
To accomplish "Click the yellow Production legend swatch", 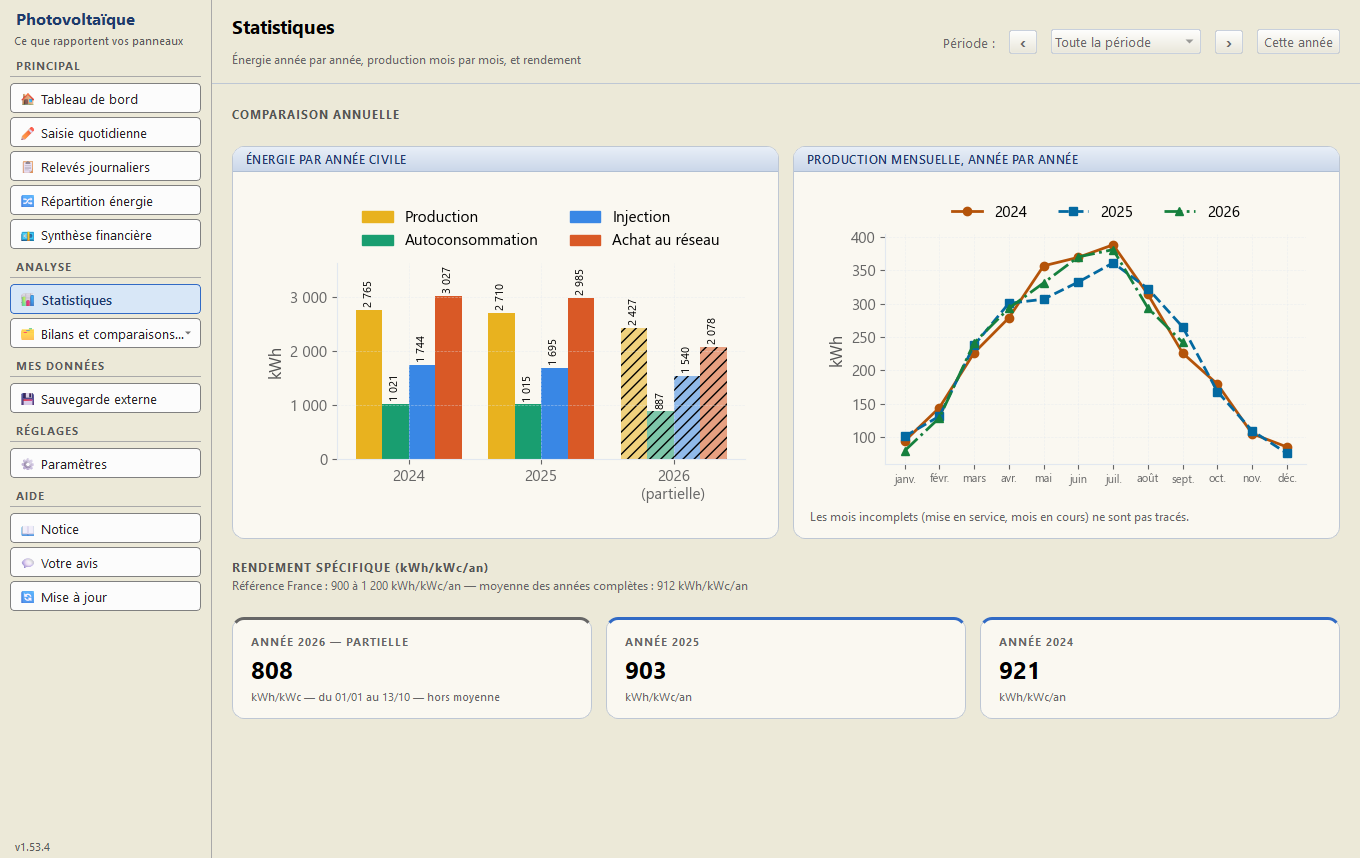I will tap(378, 217).
